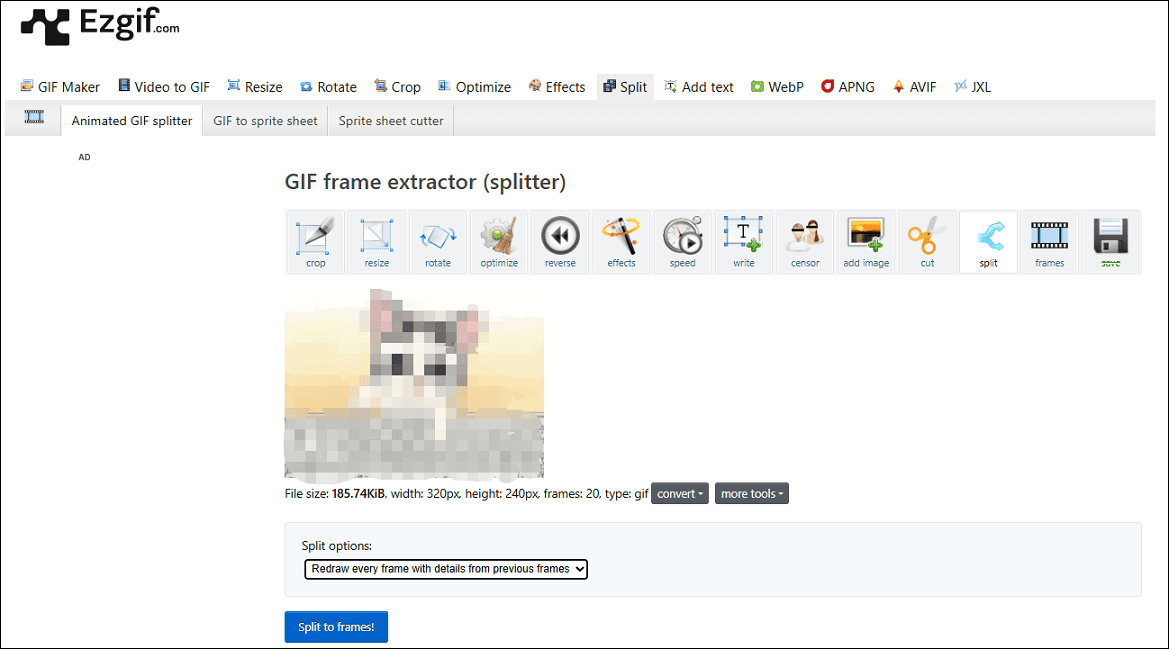1169x649 pixels.
Task: Select the censor tool
Action: pyautogui.click(x=804, y=241)
